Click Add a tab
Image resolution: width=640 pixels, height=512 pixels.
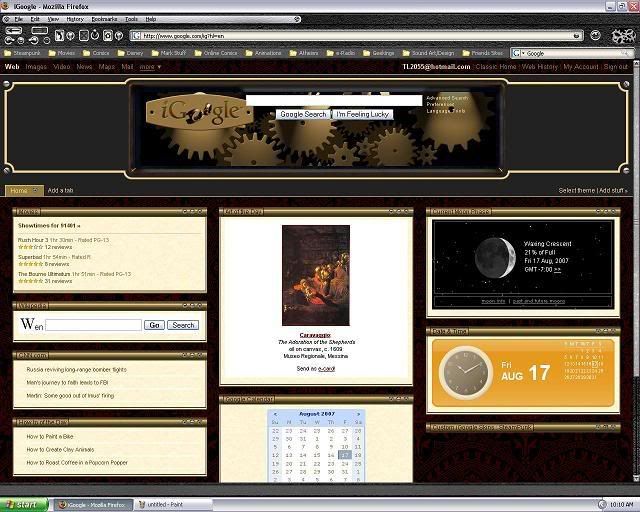(x=60, y=190)
